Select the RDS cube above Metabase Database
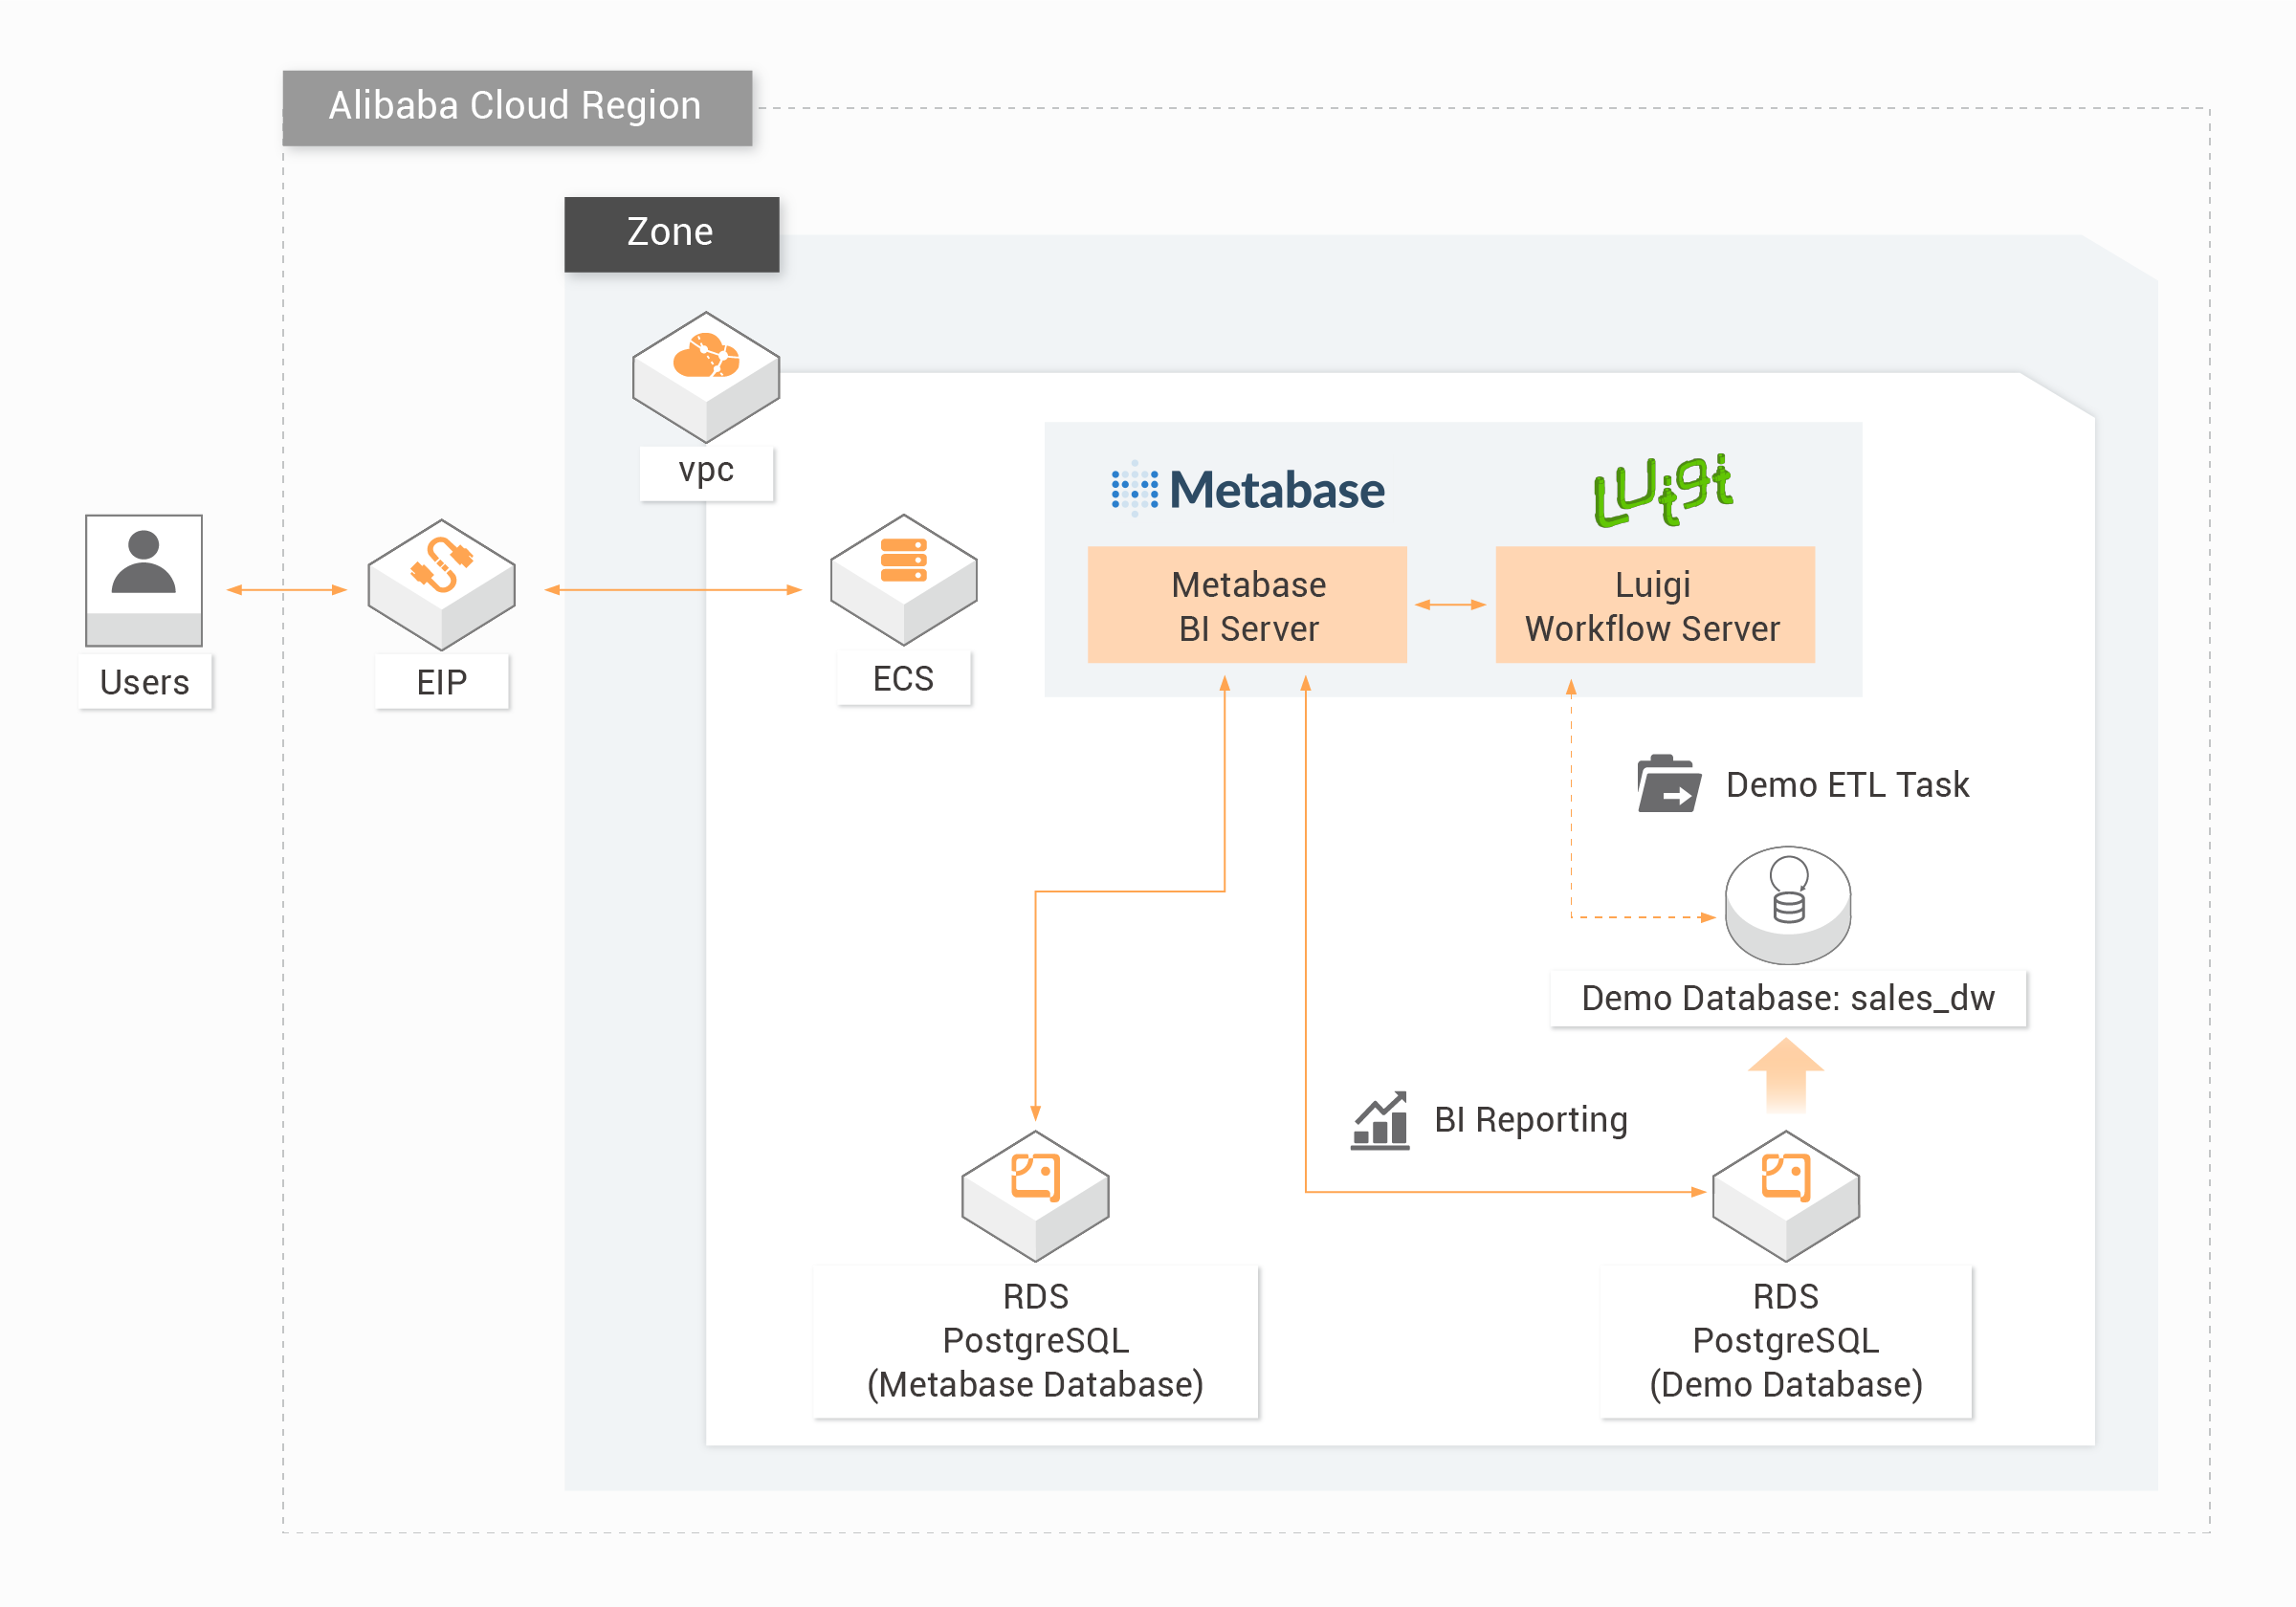Screen dimensions: 2296x1607 pyautogui.click(x=1035, y=1196)
